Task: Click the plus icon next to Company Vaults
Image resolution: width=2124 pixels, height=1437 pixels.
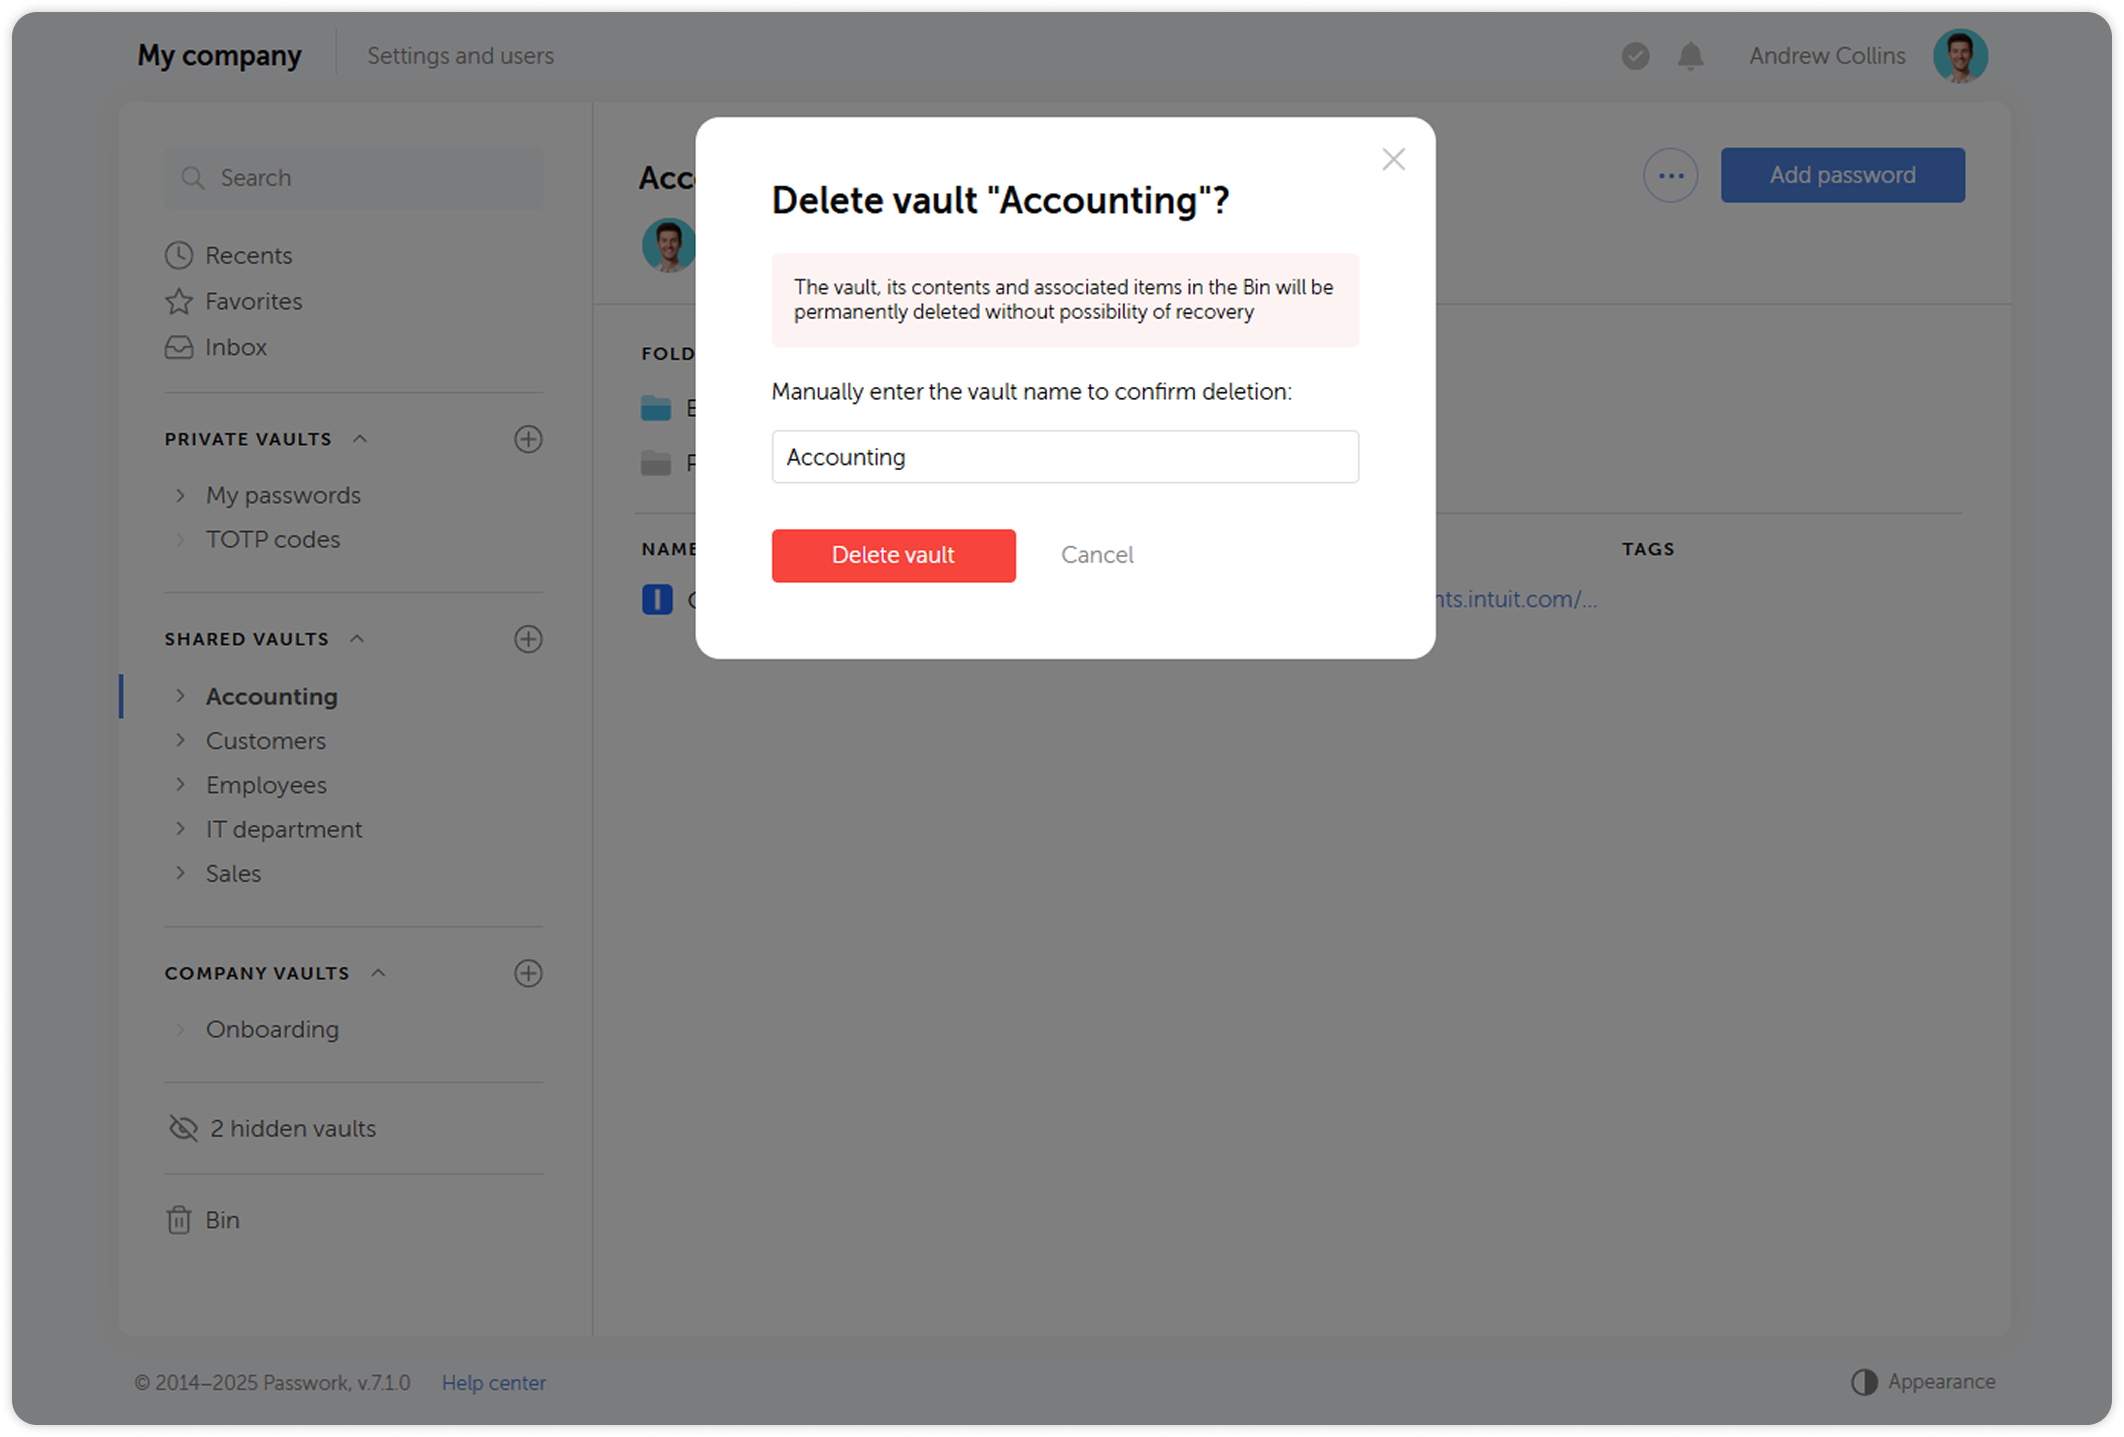Action: pyautogui.click(x=529, y=973)
